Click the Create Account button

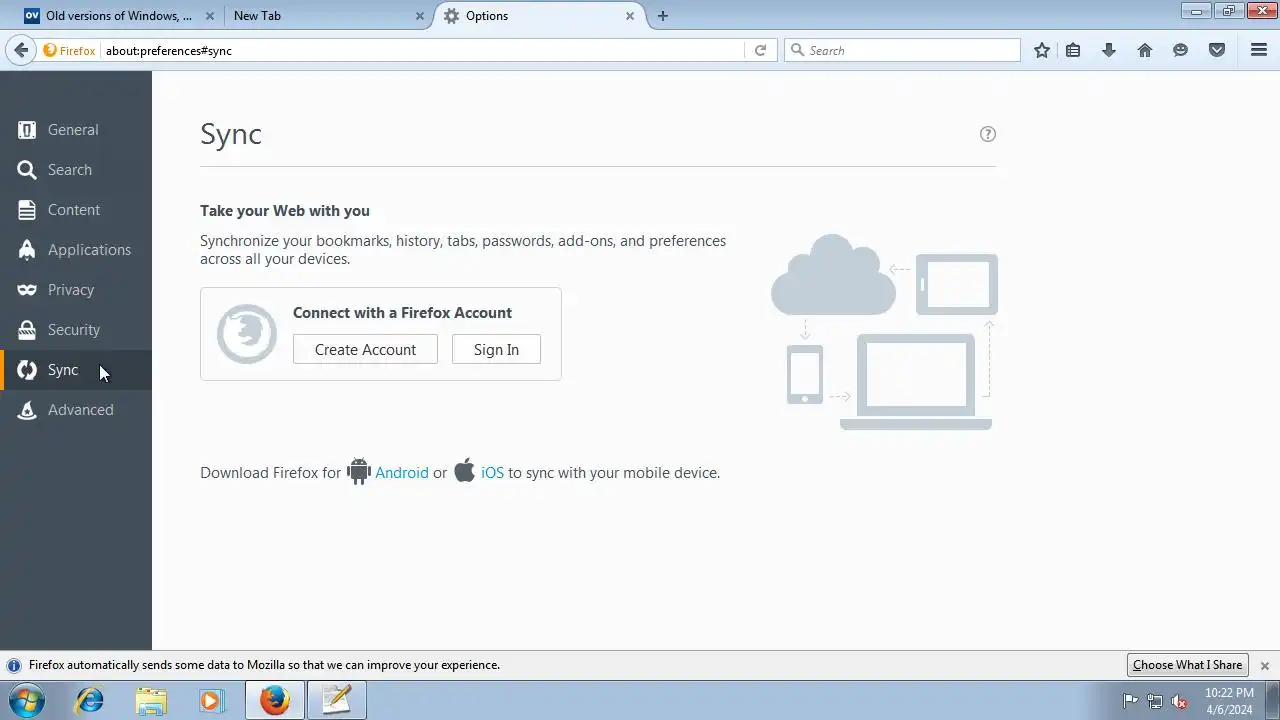pyautogui.click(x=365, y=349)
